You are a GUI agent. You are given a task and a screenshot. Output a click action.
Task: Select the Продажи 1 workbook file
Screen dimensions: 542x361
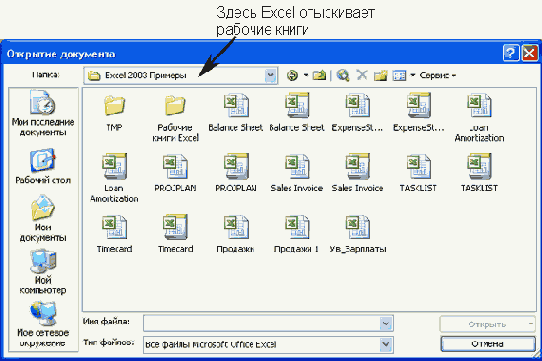[x=297, y=234]
